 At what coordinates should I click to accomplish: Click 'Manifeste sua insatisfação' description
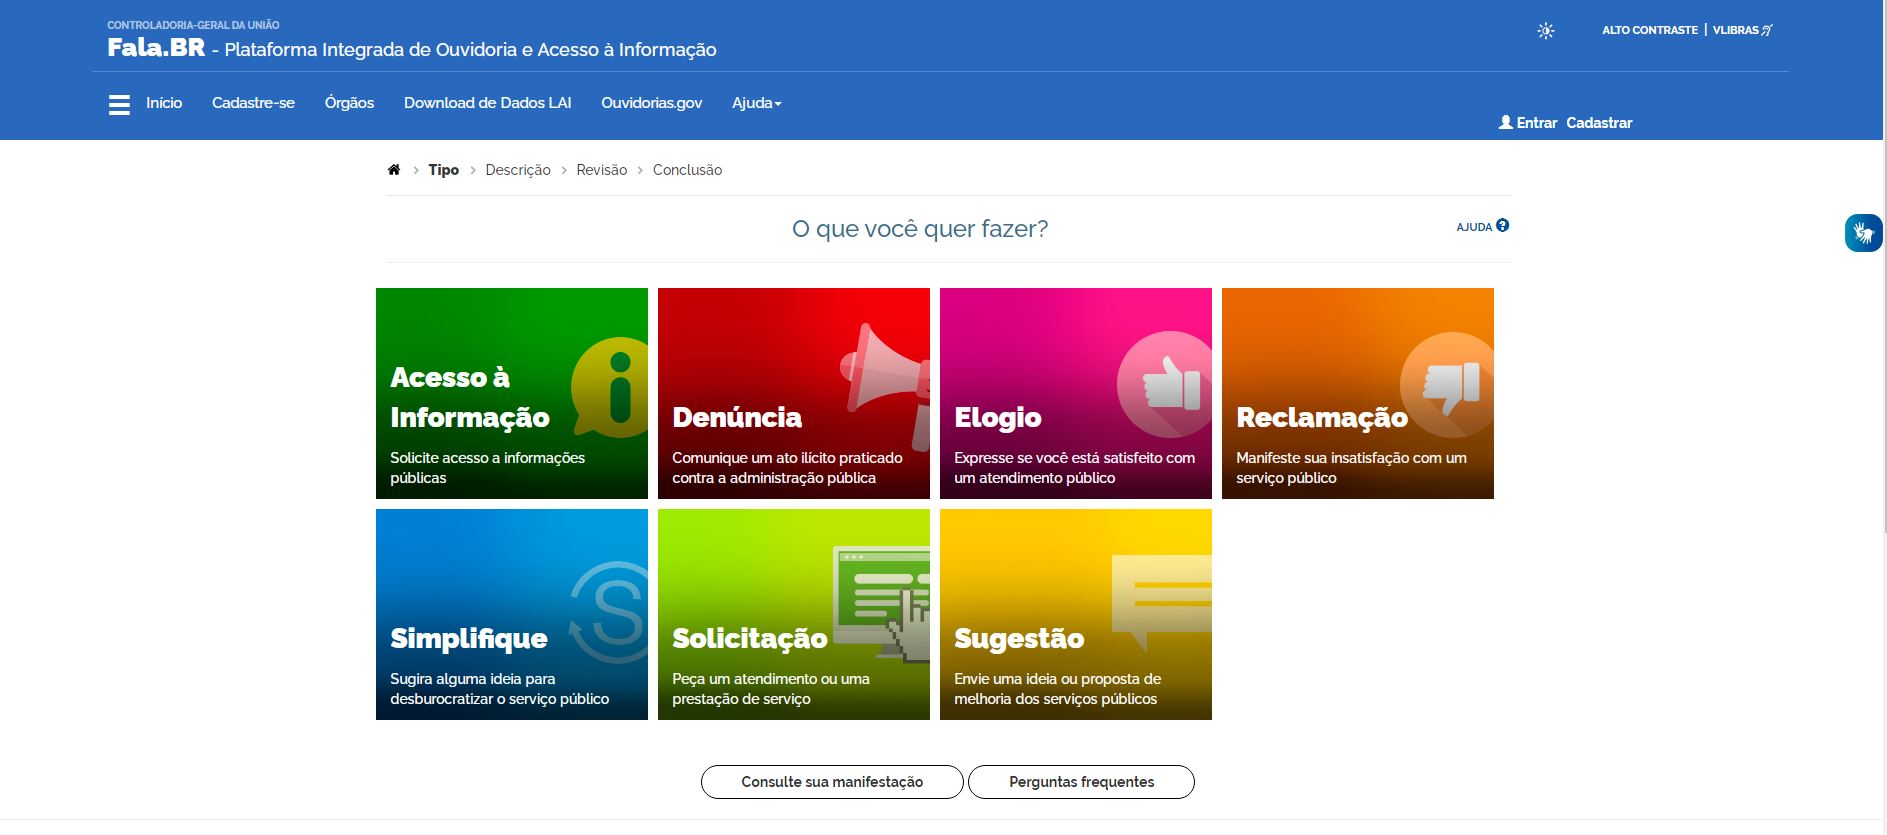(x=1351, y=468)
